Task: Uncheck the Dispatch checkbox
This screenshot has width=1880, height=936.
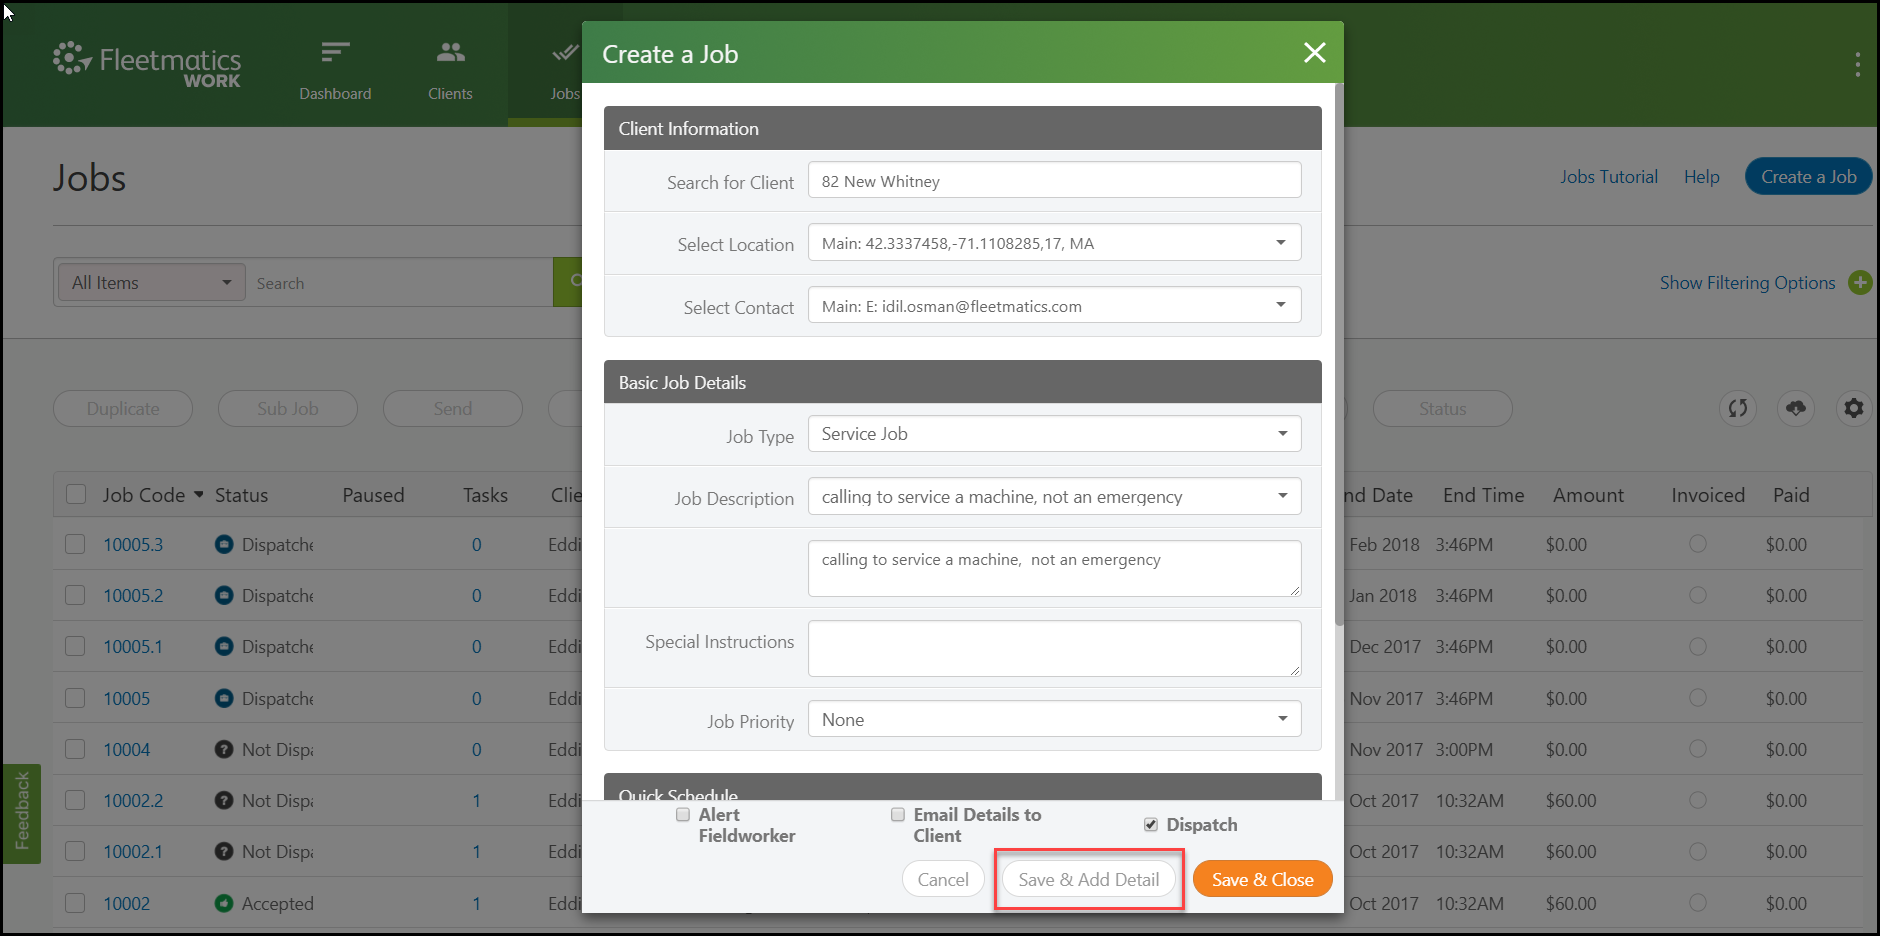Action: (1151, 825)
